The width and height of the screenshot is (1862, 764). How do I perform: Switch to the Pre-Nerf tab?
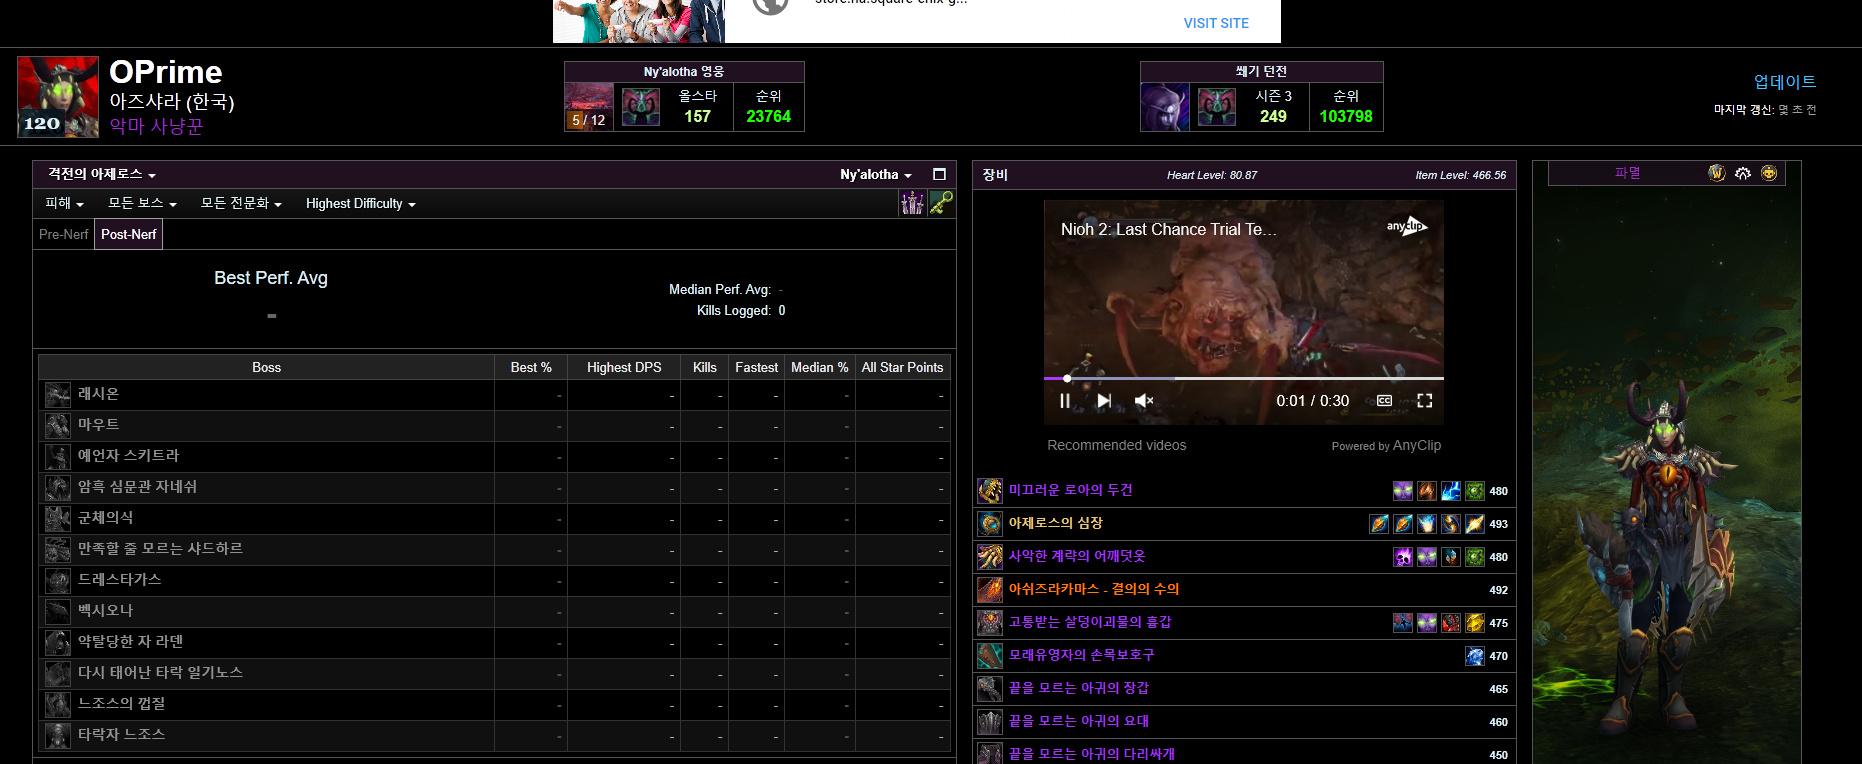[64, 234]
